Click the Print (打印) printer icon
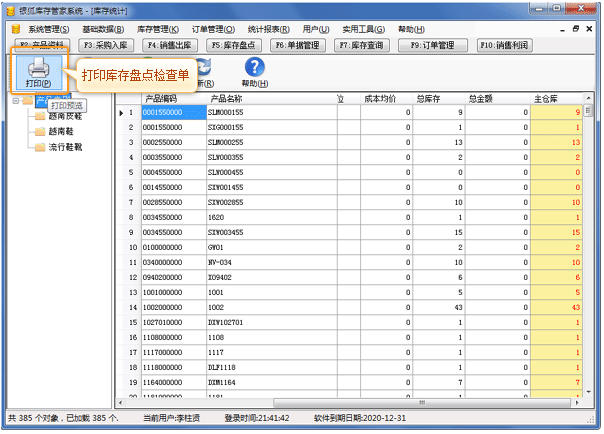Image resolution: width=604 pixels, height=434 pixels. 38,70
